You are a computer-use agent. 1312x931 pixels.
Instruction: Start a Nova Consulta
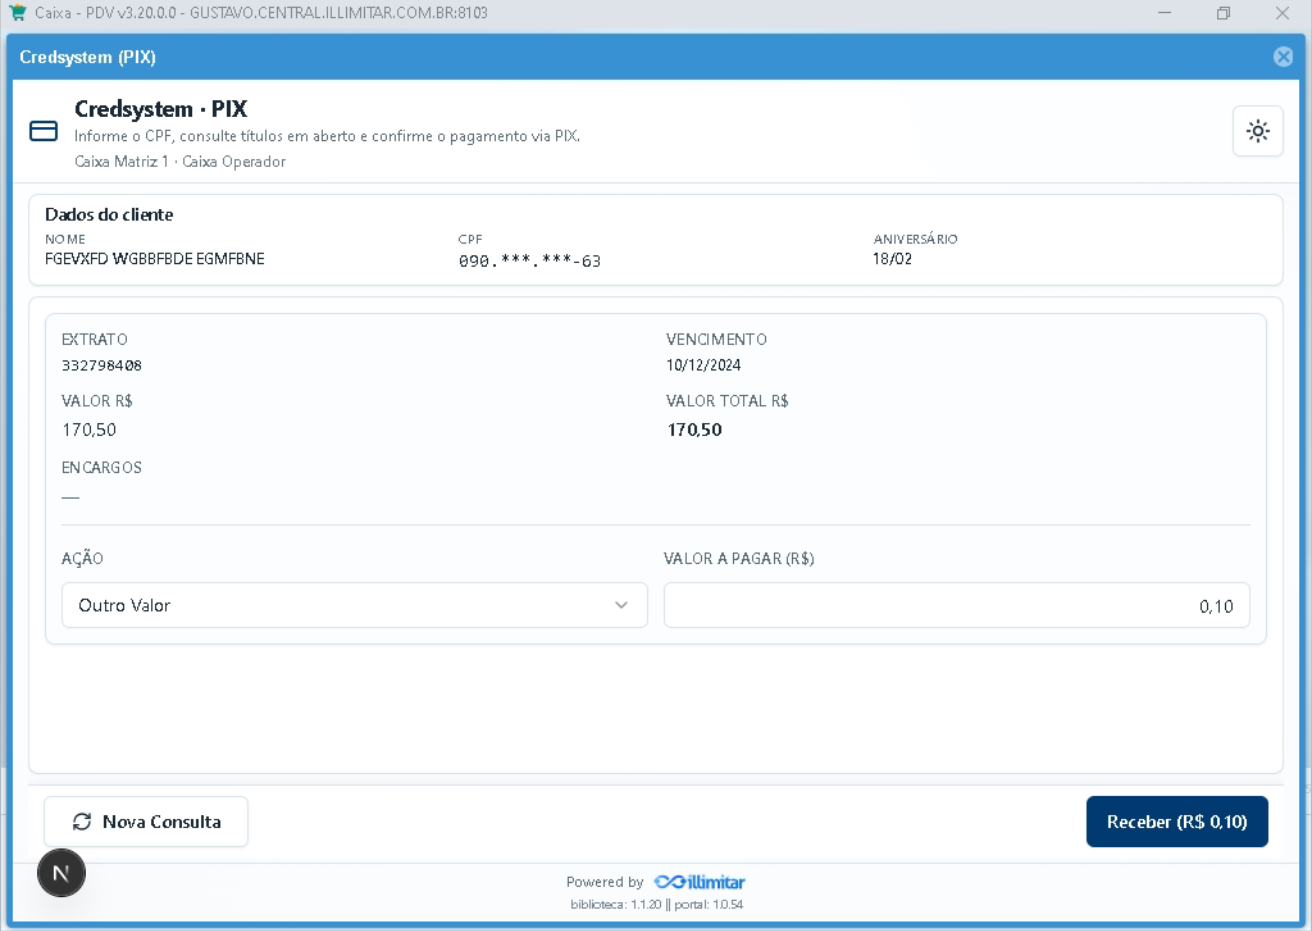tap(146, 822)
